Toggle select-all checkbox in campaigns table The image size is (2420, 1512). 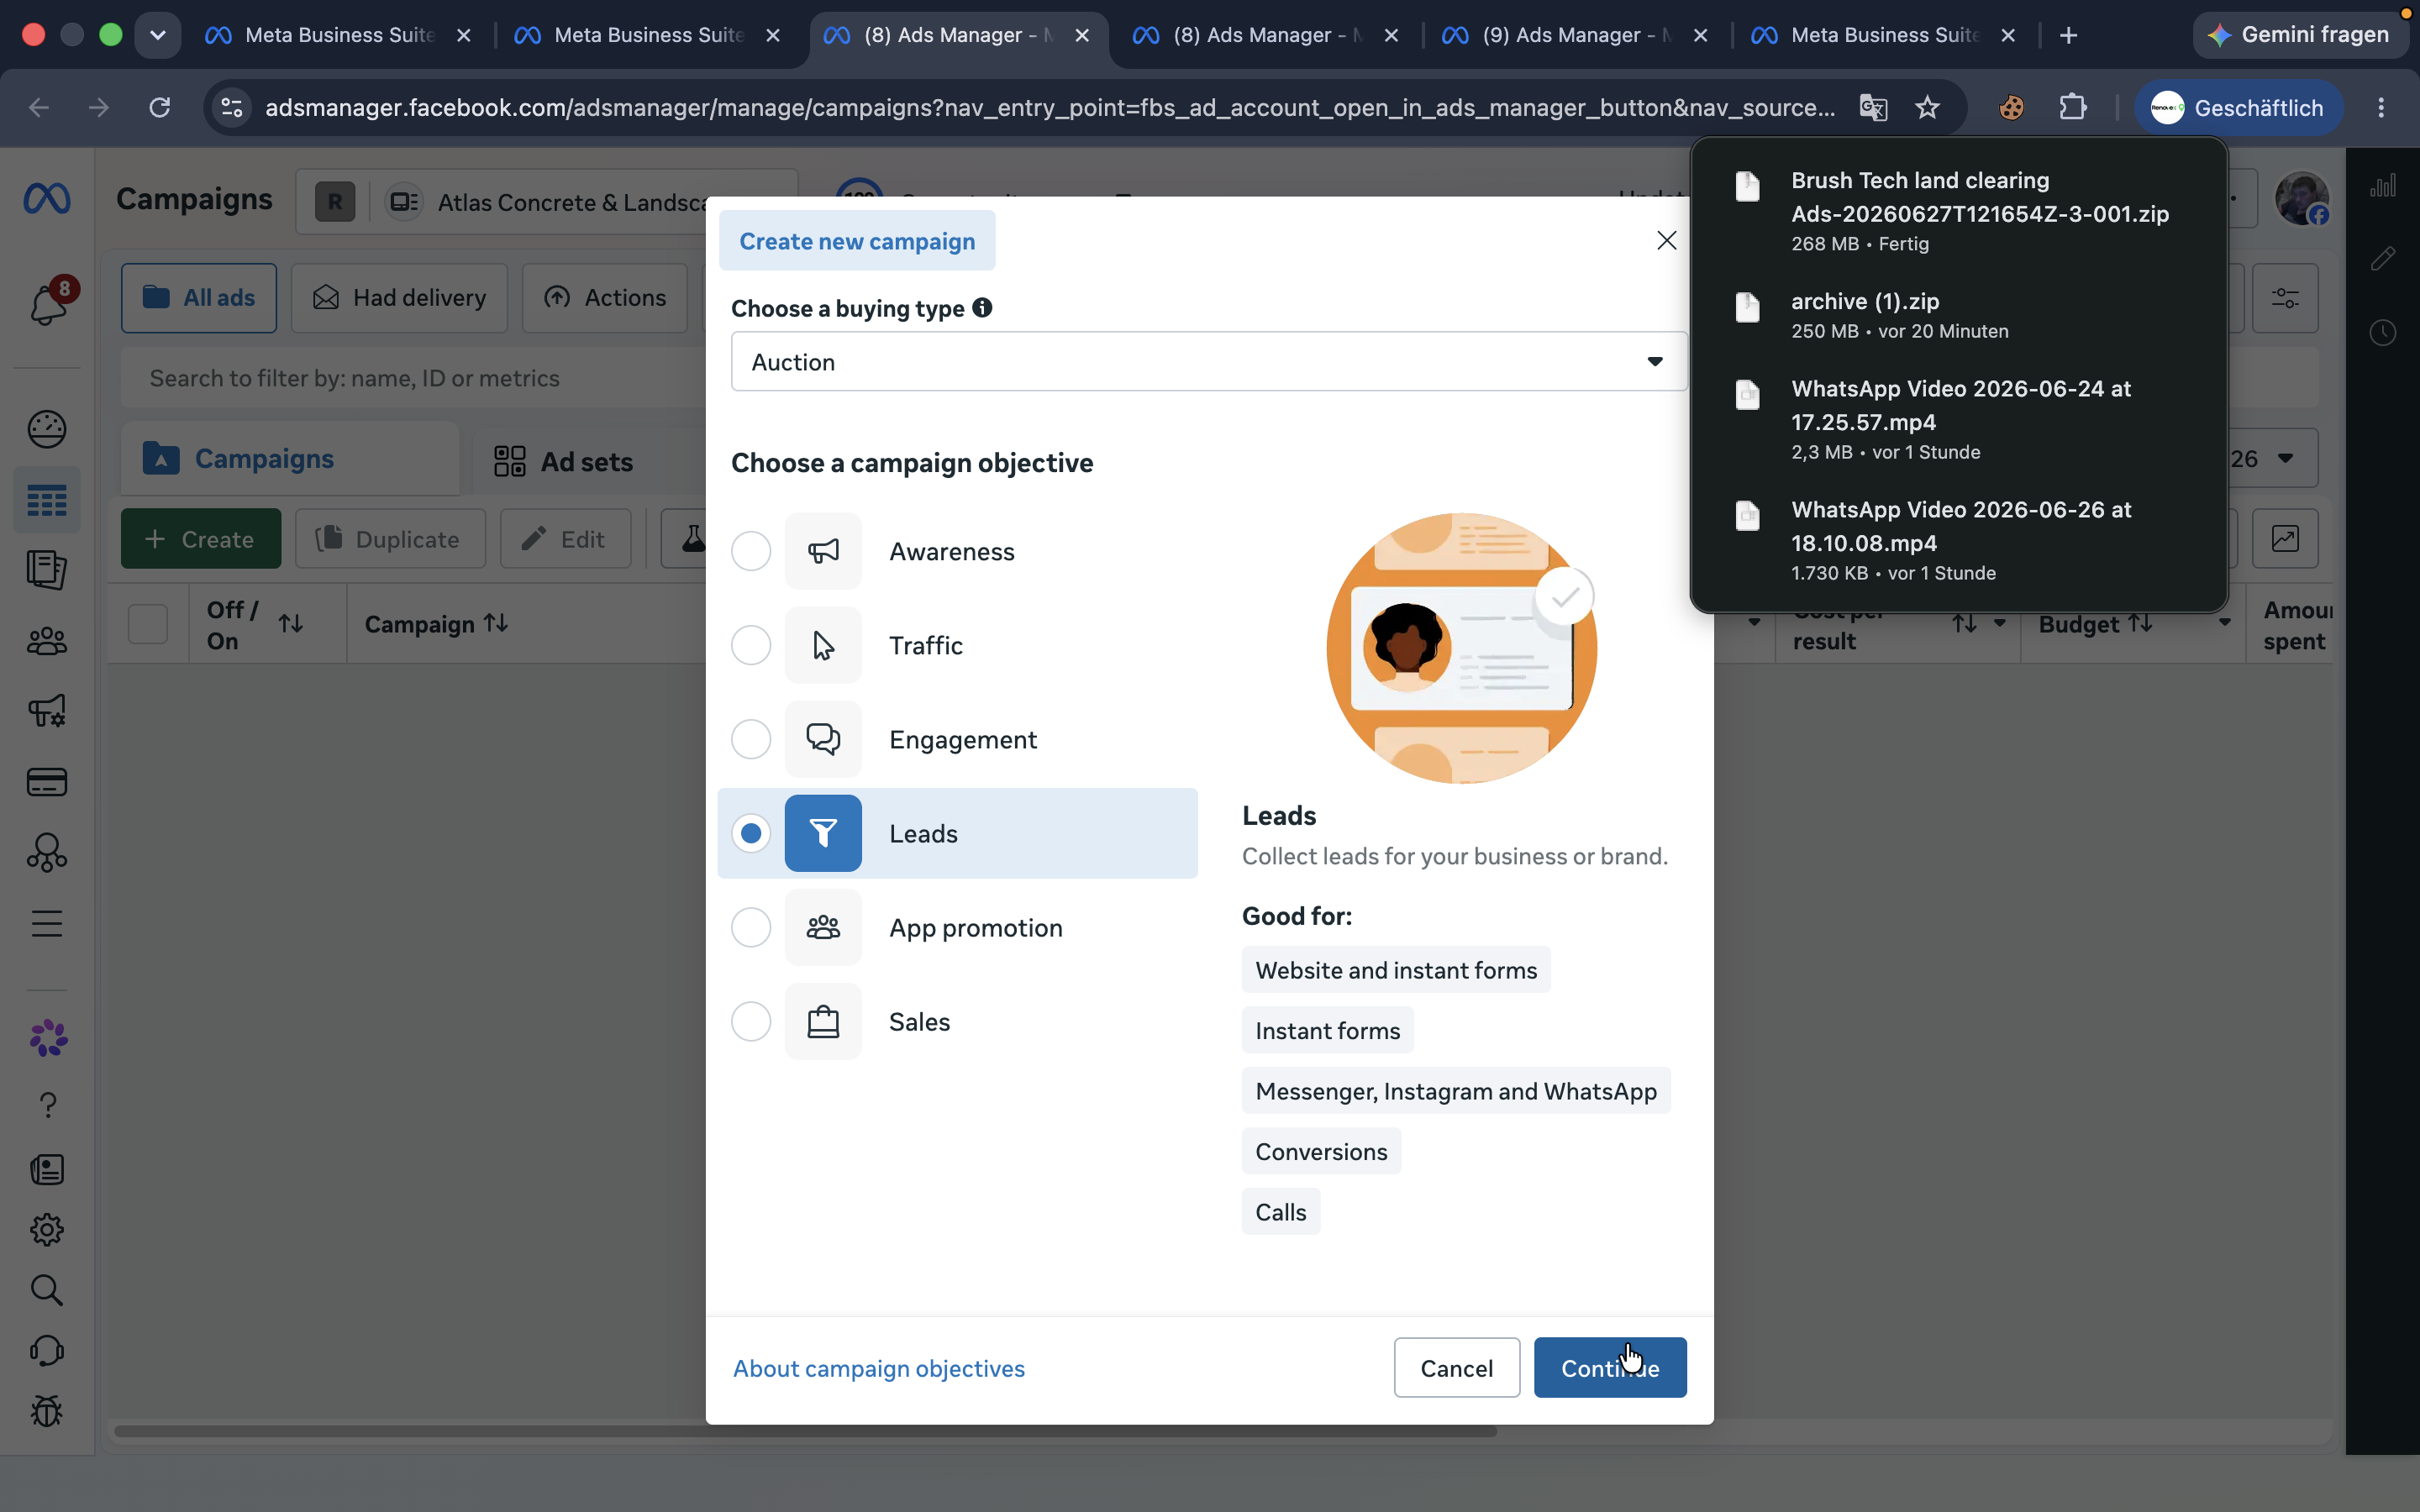click(148, 624)
